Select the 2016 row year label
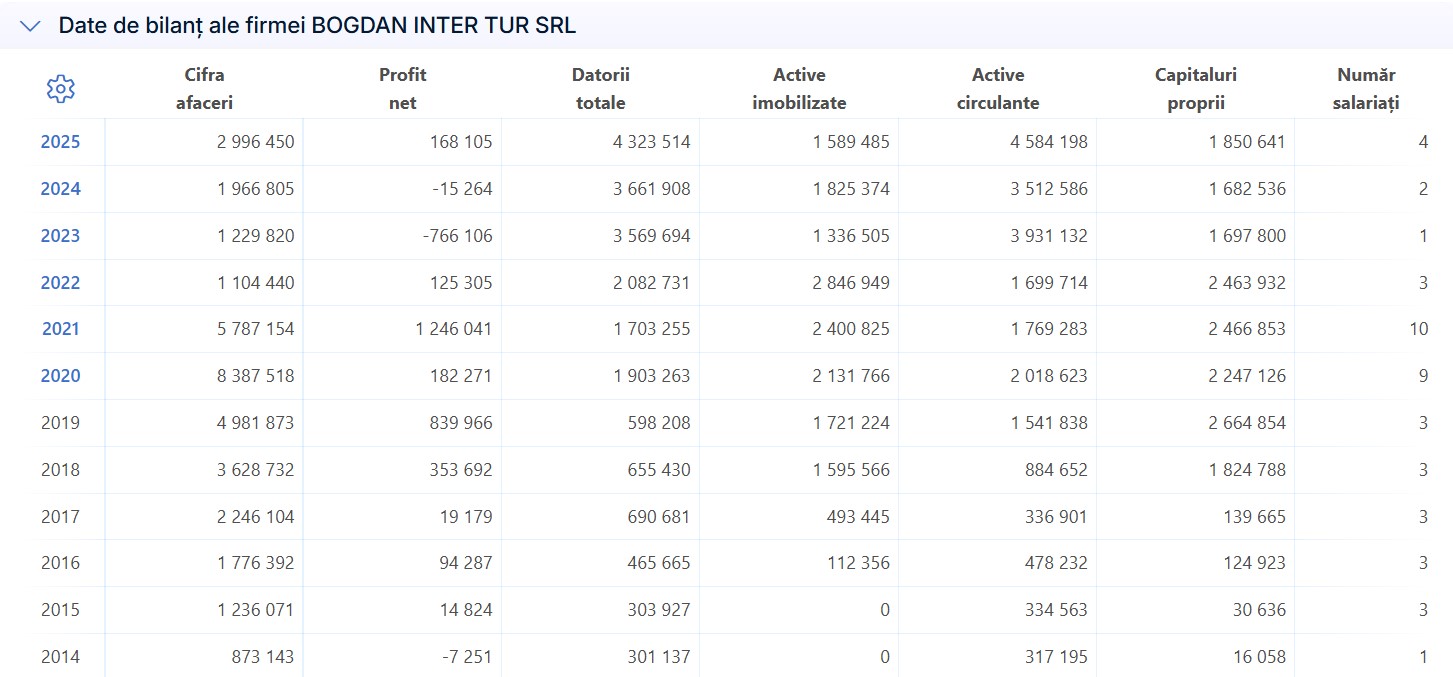Image resolution: width=1453 pixels, height=677 pixels. (x=60, y=563)
